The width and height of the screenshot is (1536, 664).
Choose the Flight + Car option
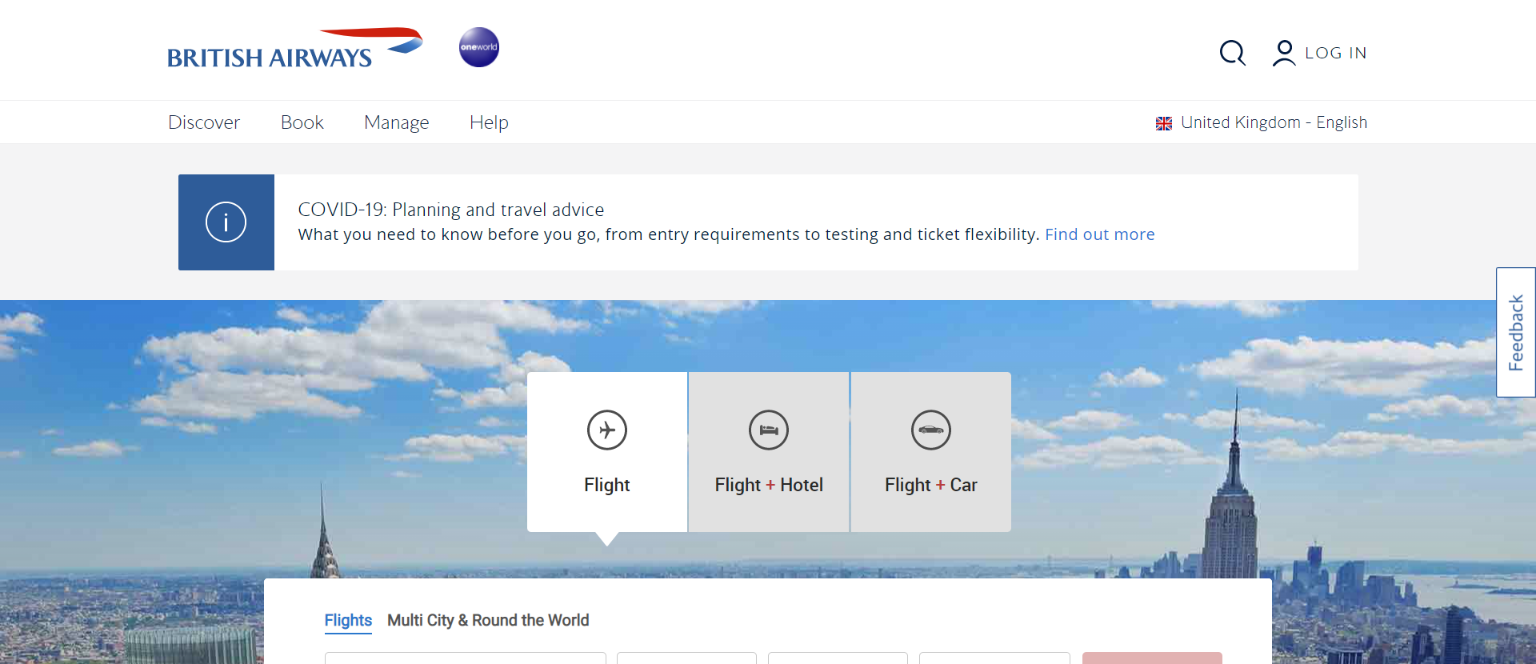point(931,452)
